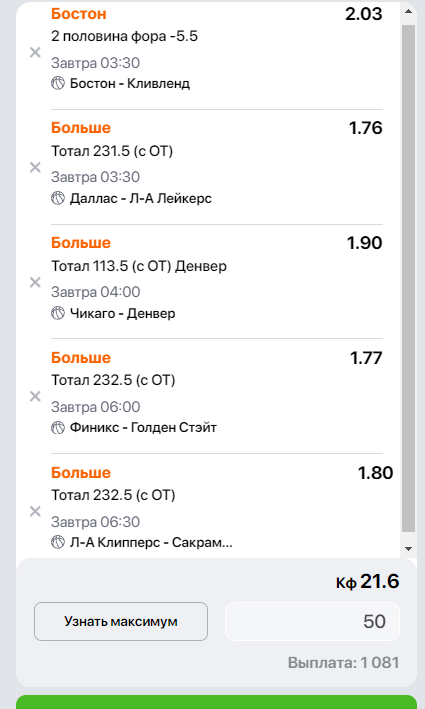
Task: Remove the Даллас - Л-А Лейкерс bet
Action: pos(35,167)
